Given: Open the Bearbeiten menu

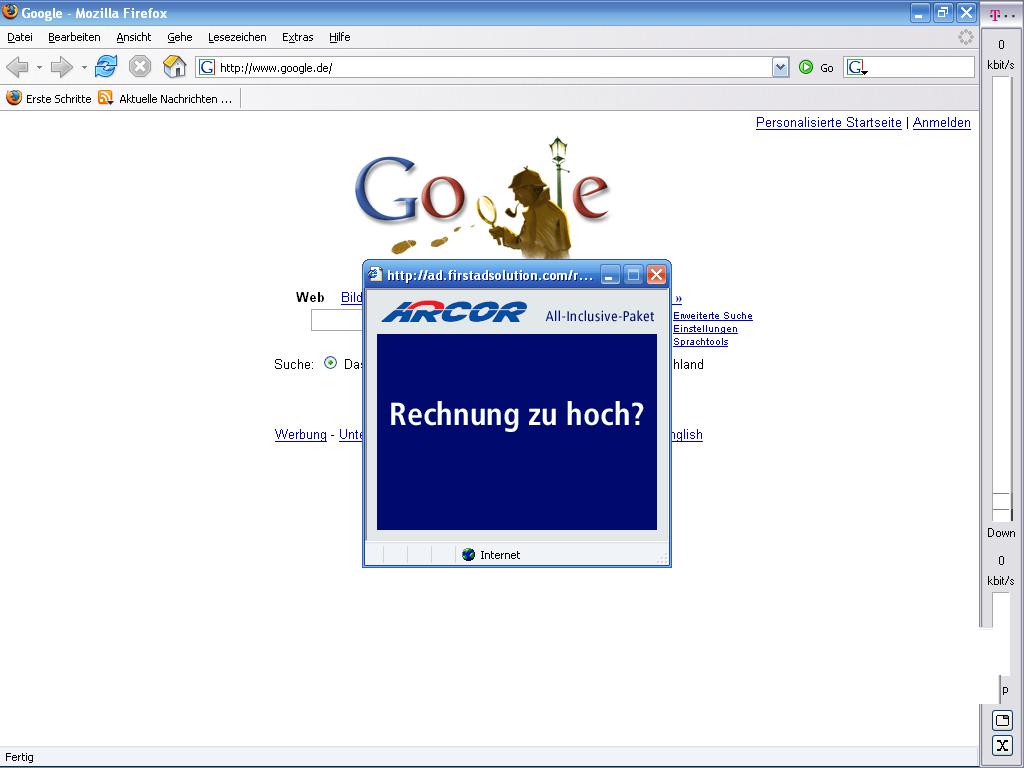Looking at the screenshot, I should 74,37.
